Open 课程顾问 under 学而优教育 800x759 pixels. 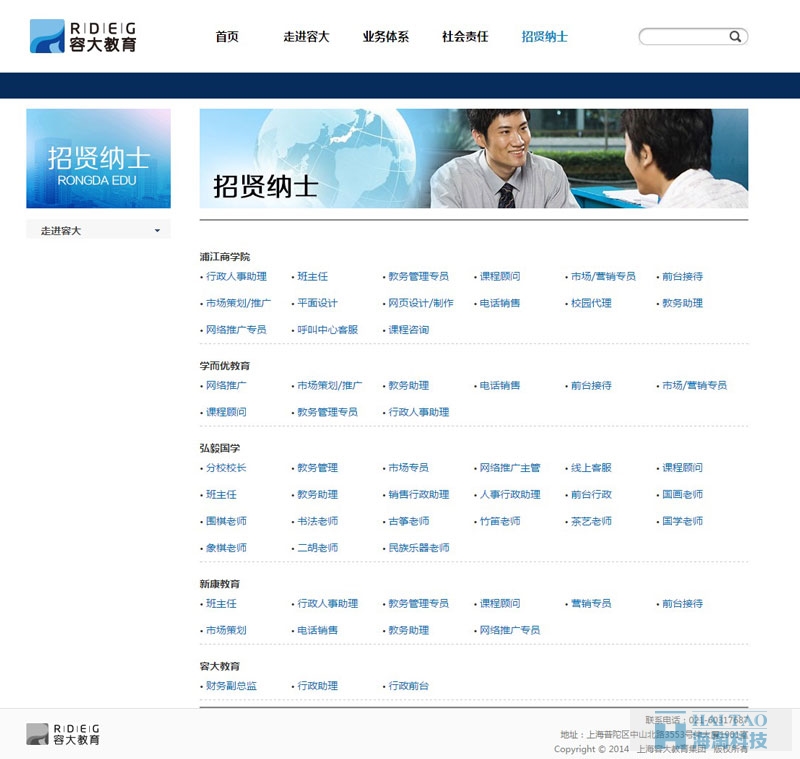[x=226, y=412]
